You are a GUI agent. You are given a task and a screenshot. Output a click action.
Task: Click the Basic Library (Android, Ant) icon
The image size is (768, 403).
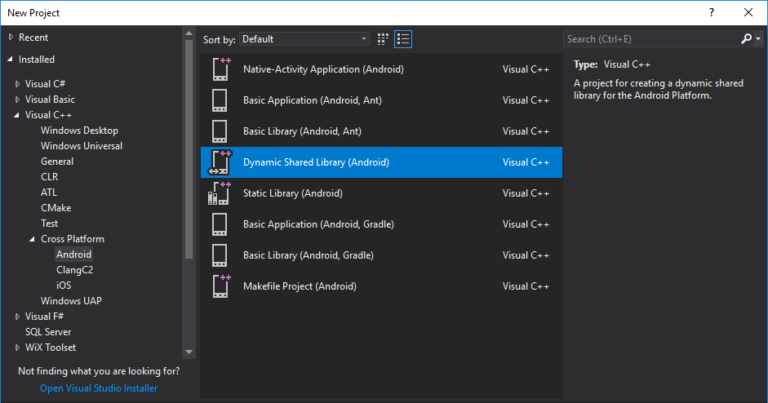[219, 131]
